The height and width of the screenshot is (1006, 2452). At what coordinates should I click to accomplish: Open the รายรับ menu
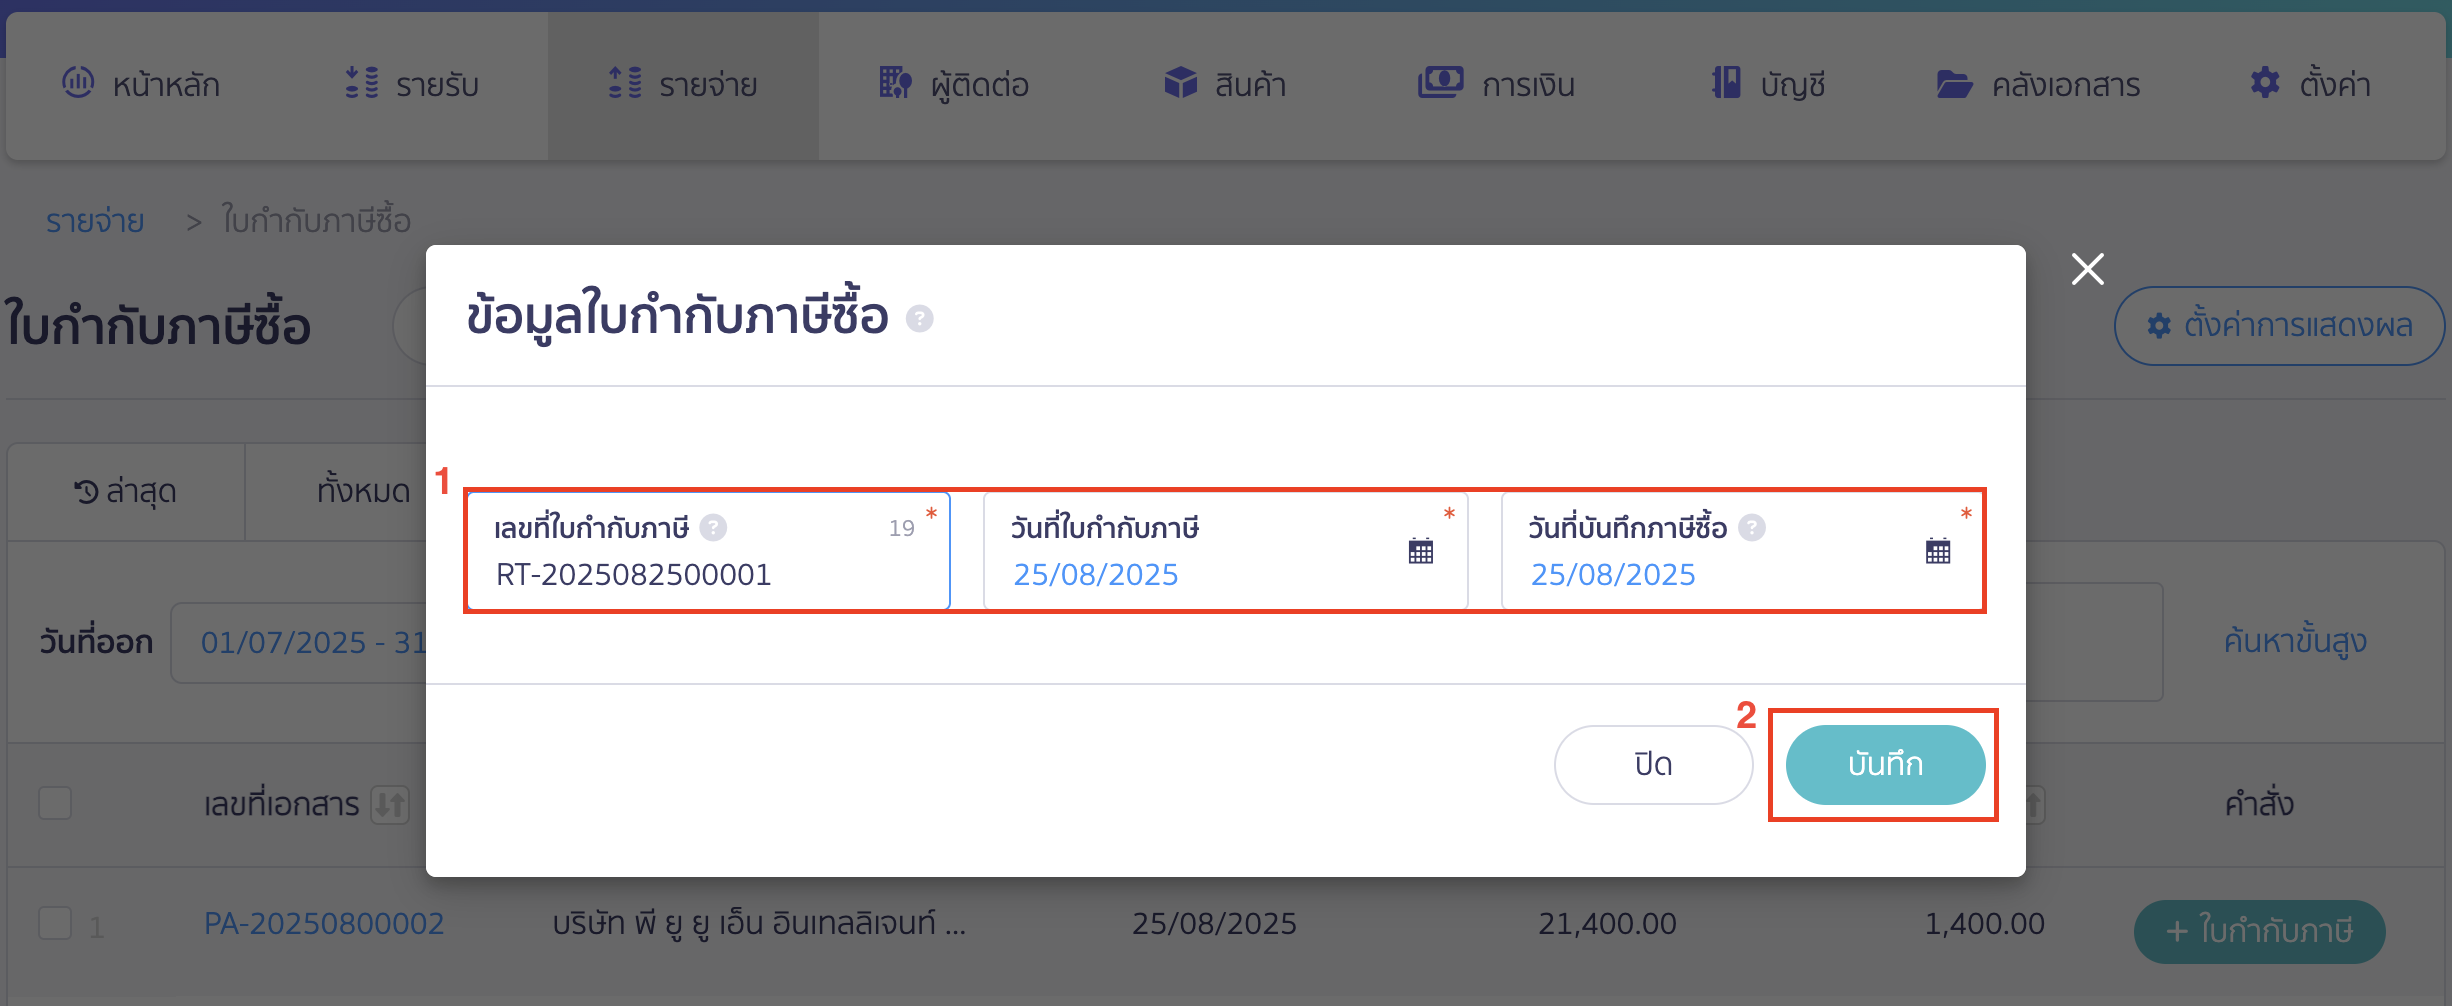tap(412, 84)
